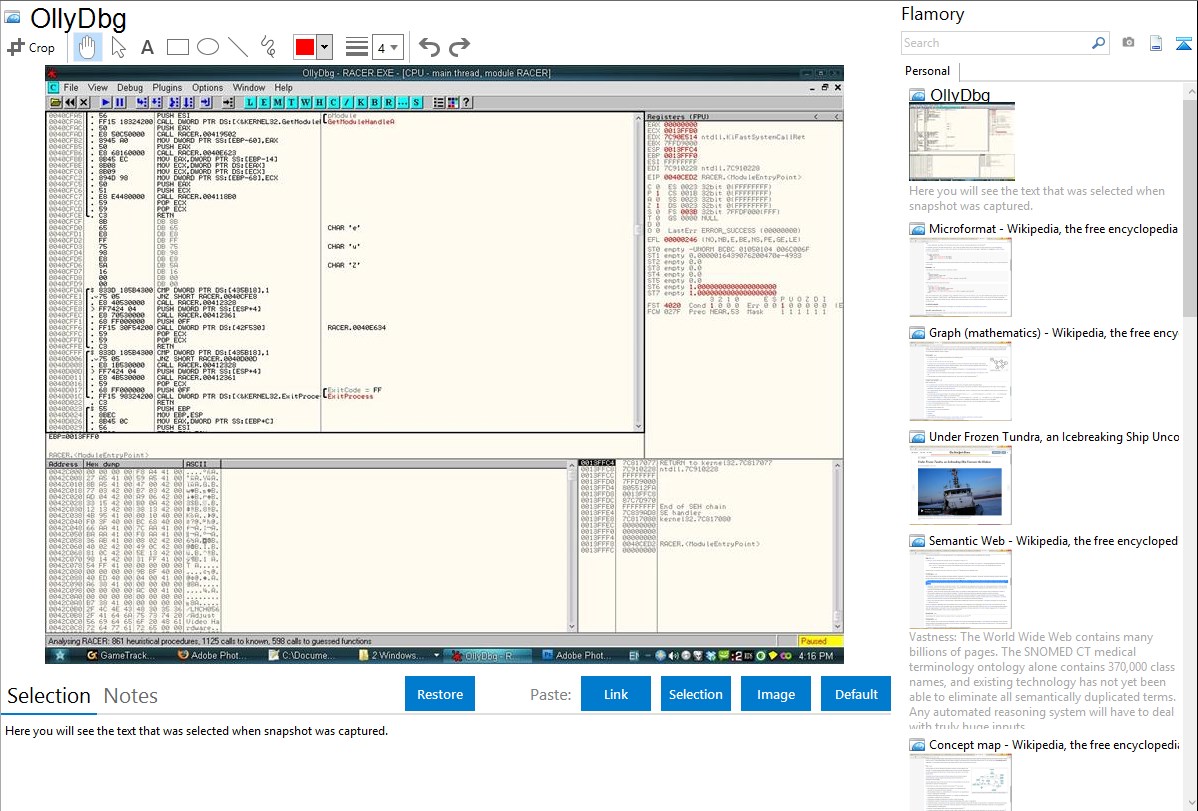The height and width of the screenshot is (811, 1198).
Task: Click the OllyDbg help question mark icon
Action: pos(466,102)
